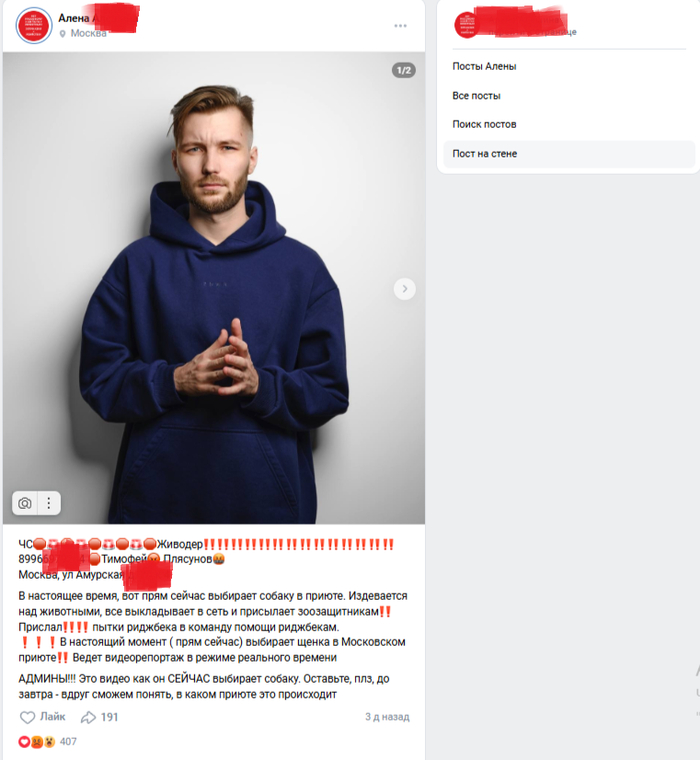
Task: Open the post photo of man
Action: 214,288
